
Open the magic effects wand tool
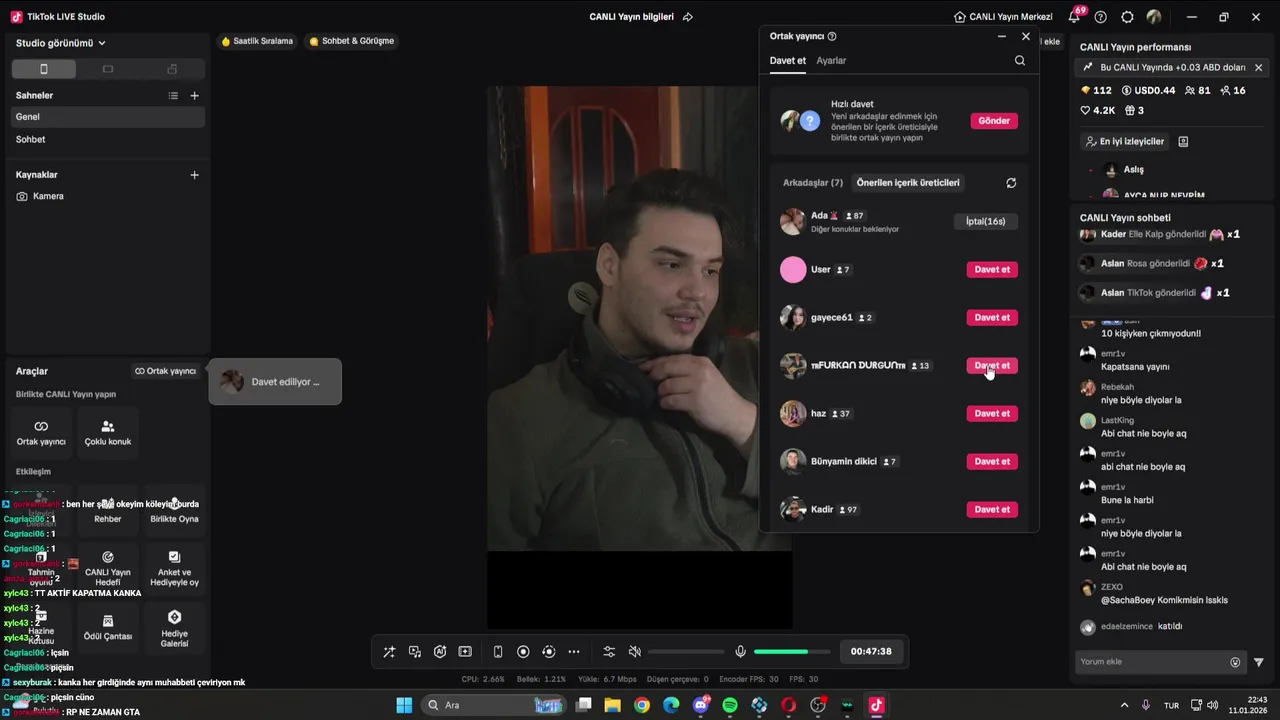(389, 652)
